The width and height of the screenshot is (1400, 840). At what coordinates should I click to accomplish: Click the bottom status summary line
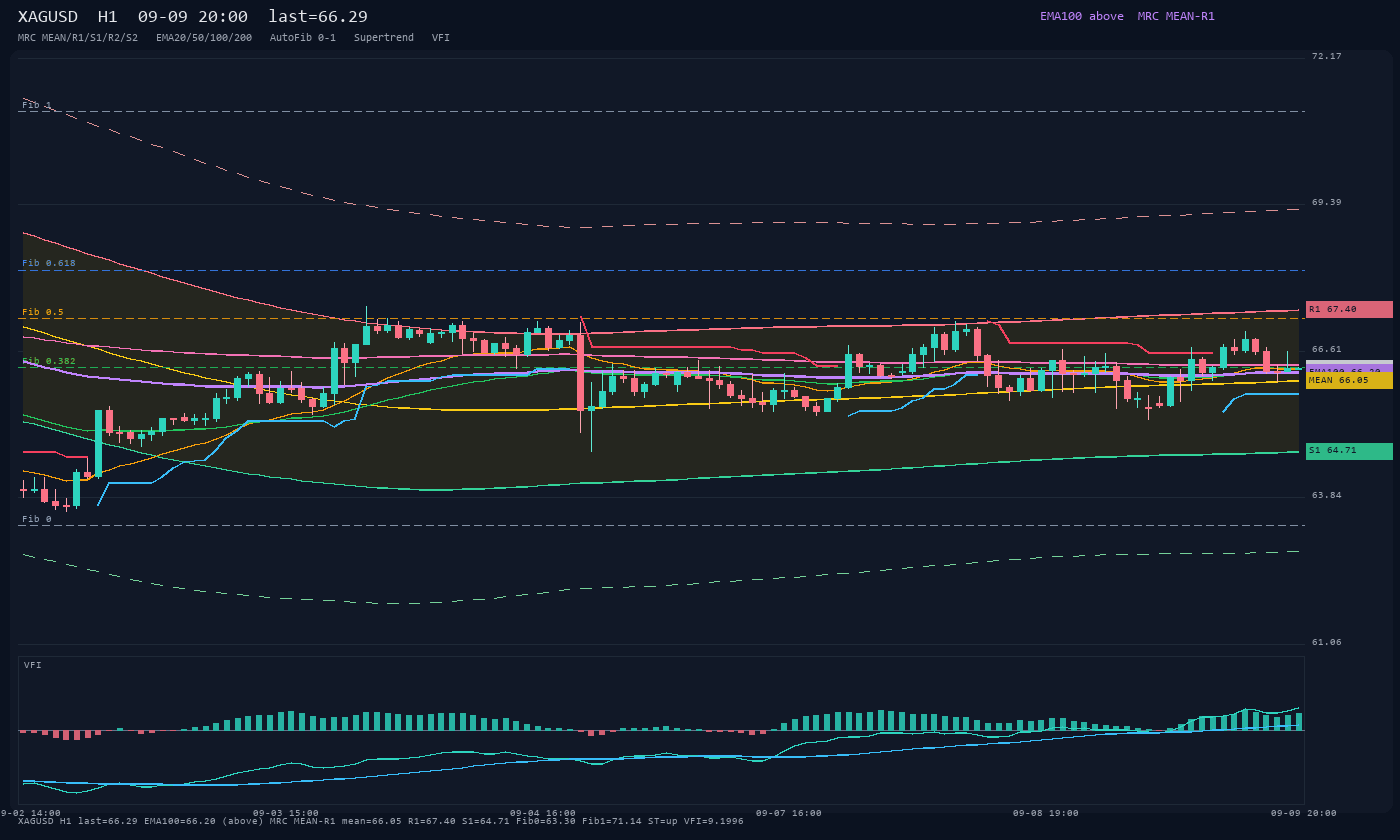[381, 822]
